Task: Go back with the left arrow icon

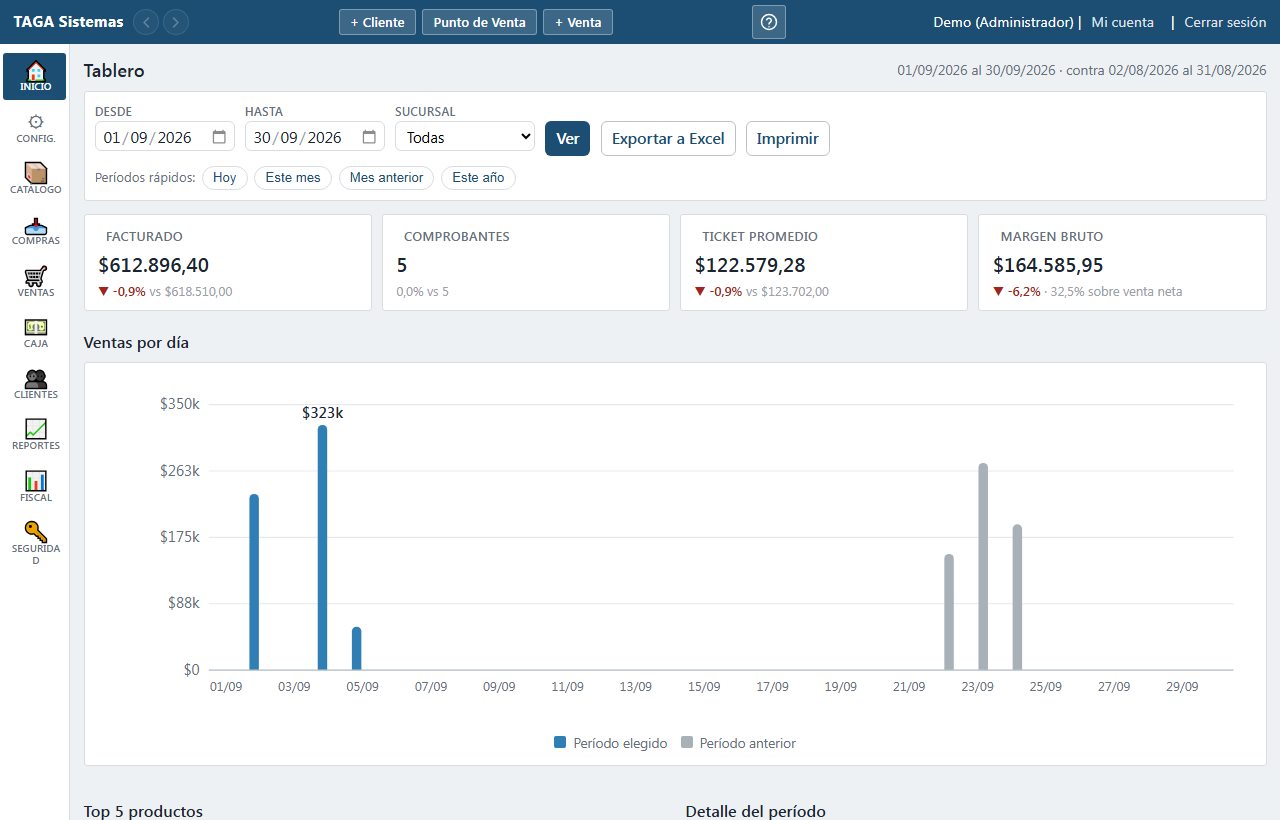Action: [146, 22]
